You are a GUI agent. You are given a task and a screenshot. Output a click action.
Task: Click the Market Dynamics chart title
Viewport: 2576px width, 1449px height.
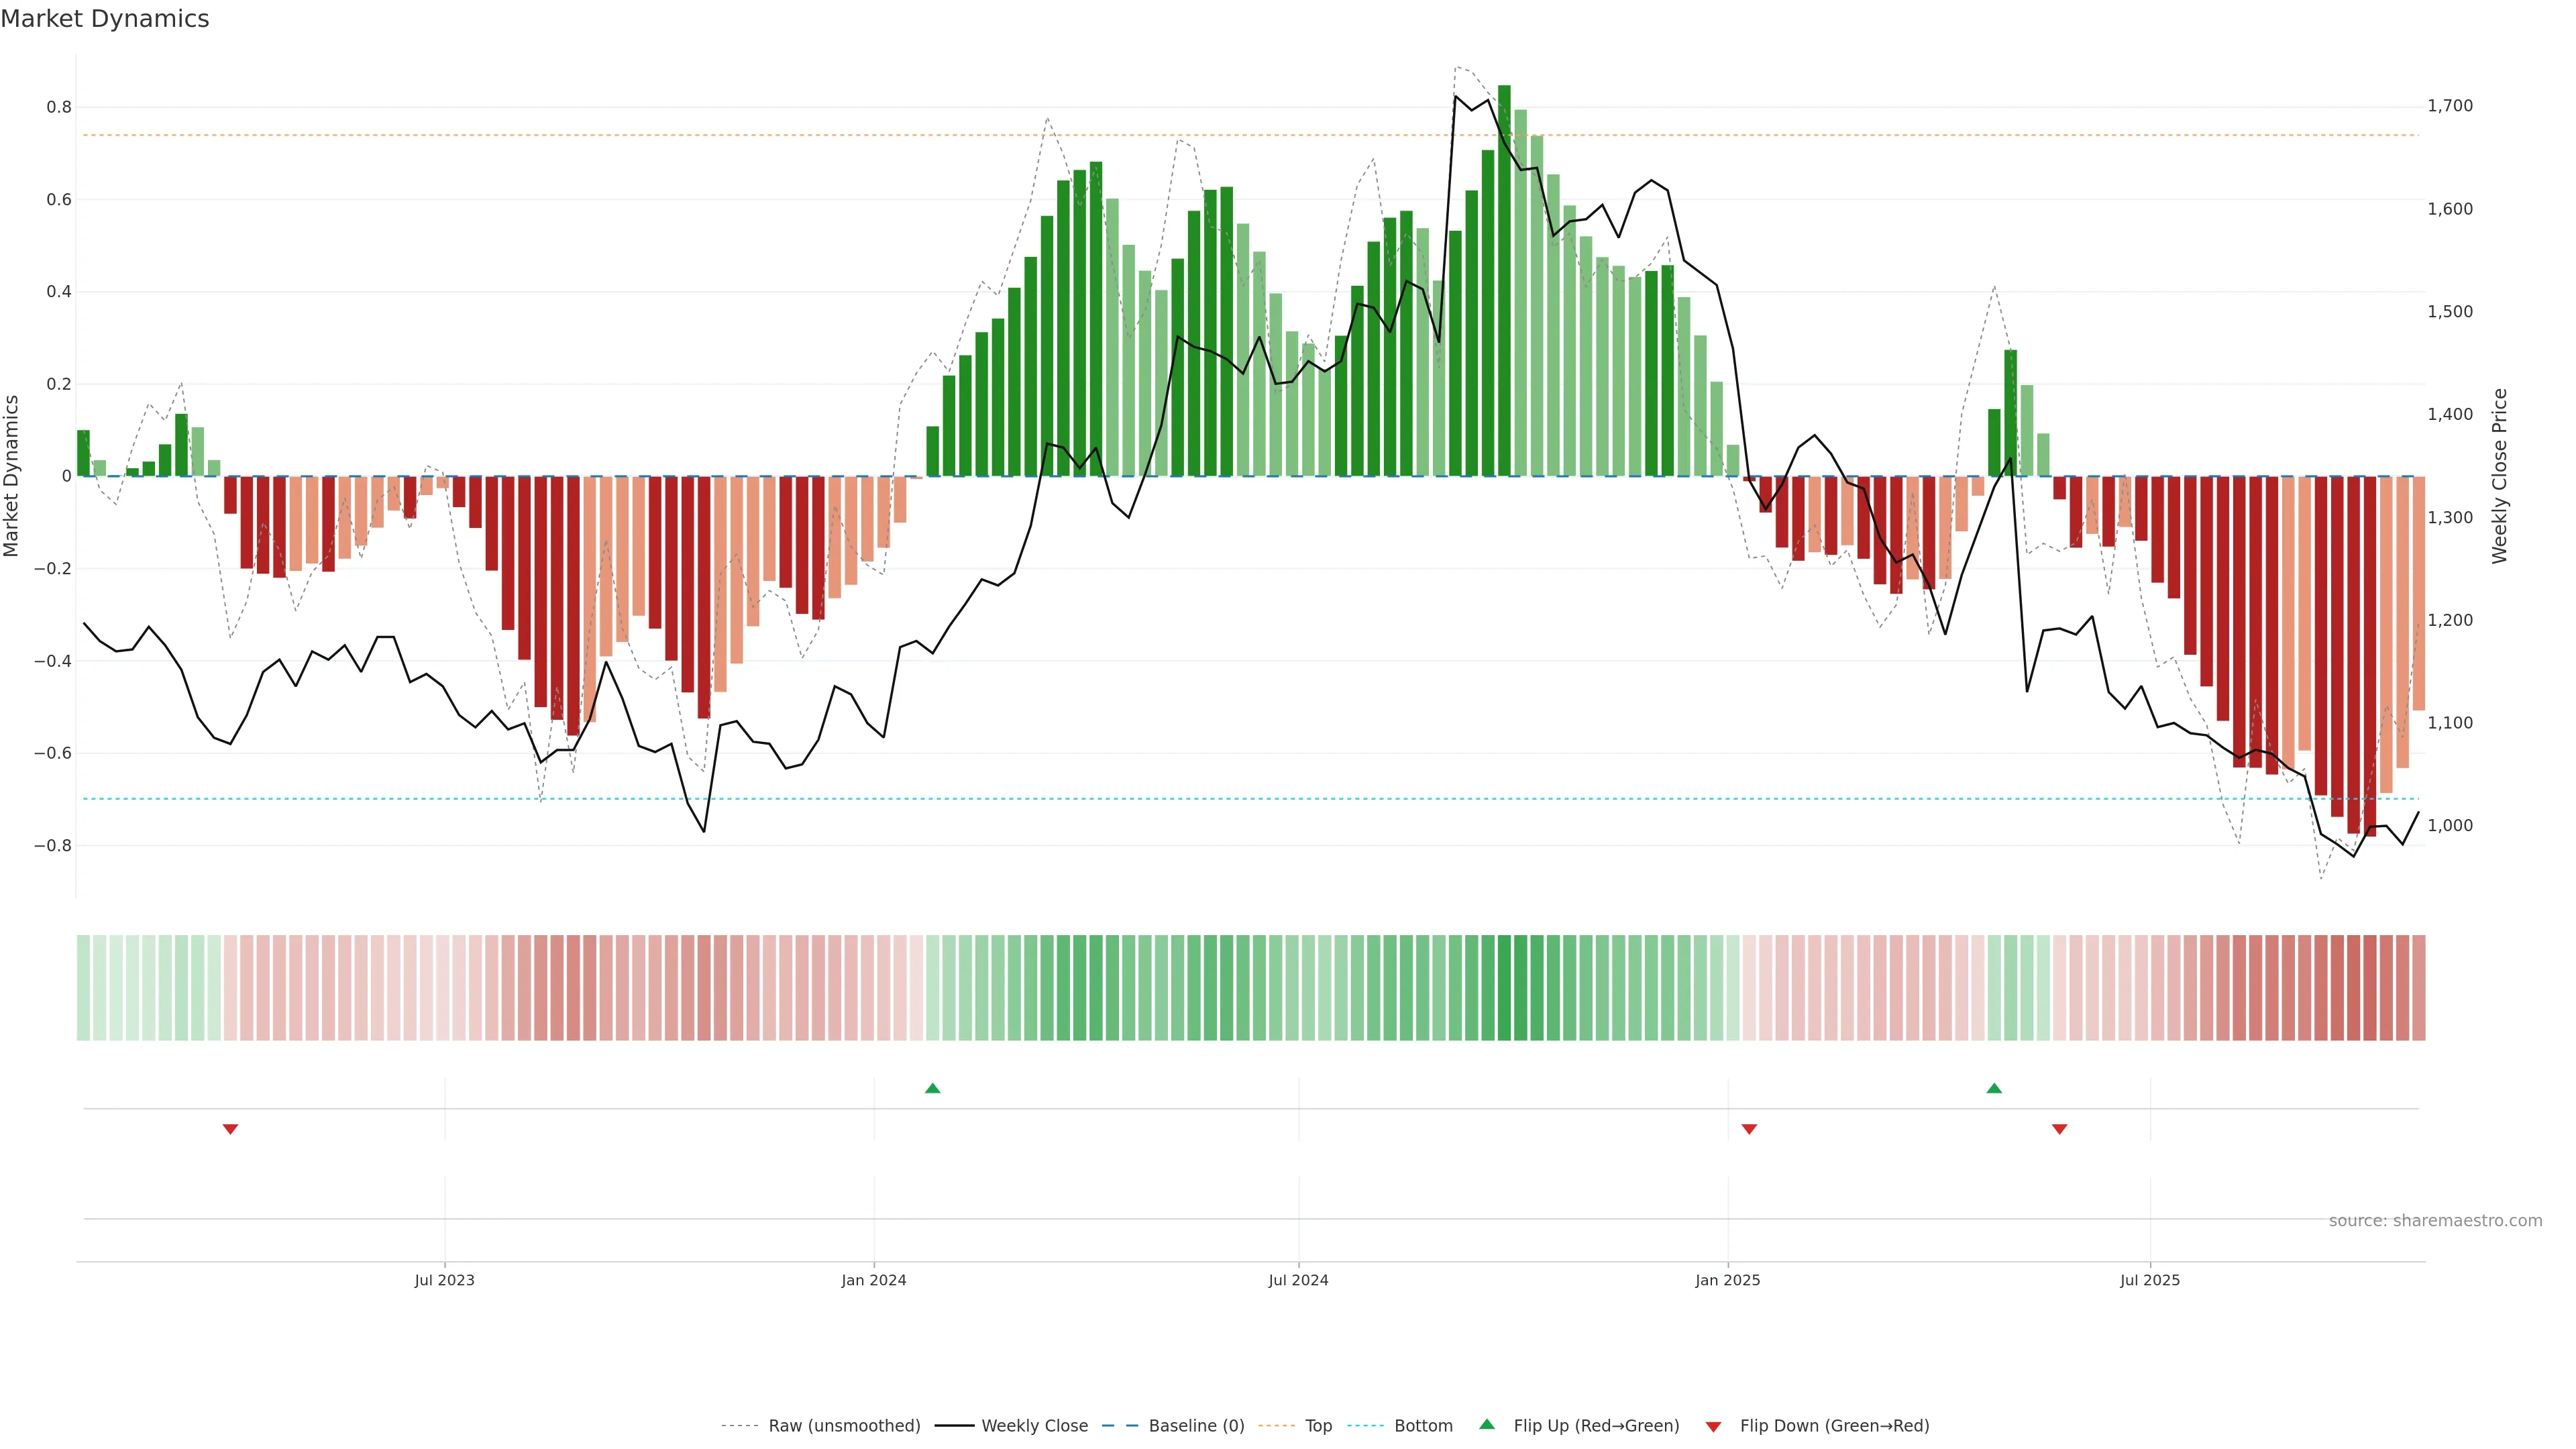click(x=105, y=19)
